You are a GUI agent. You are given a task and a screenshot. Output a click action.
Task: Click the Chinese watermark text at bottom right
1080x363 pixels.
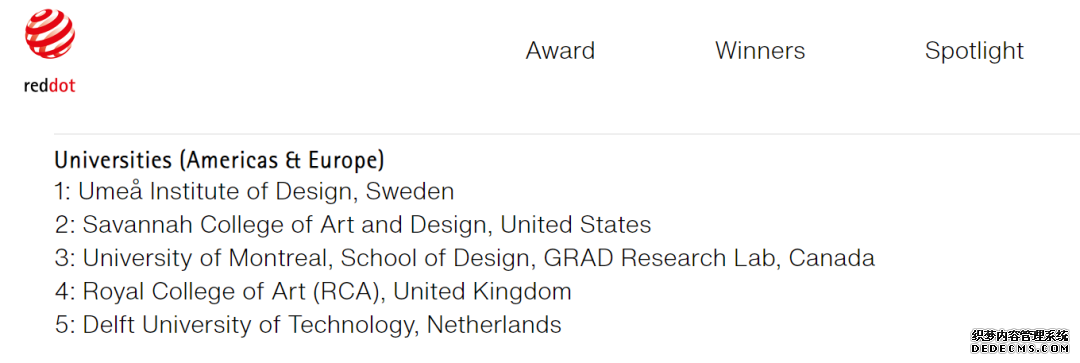pos(1020,335)
